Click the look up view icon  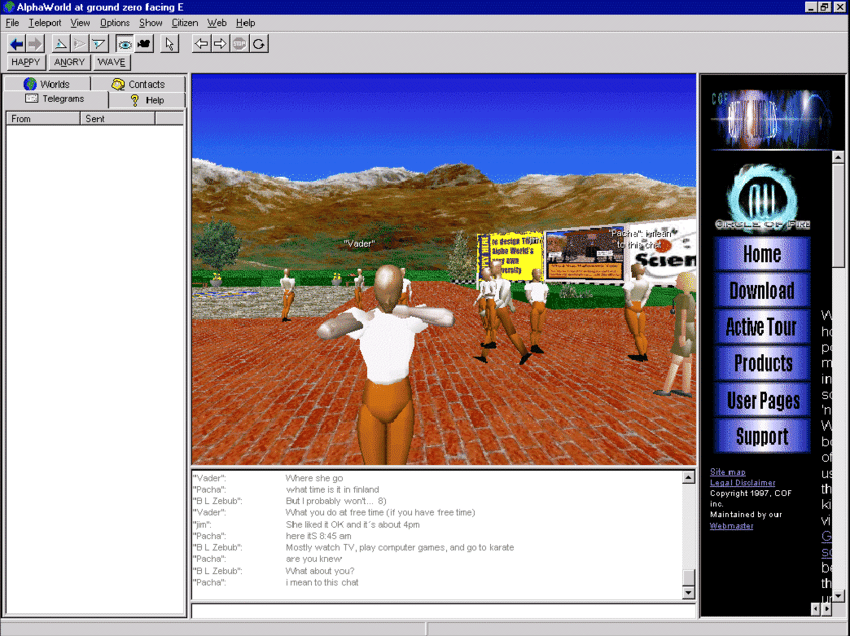tap(61, 44)
